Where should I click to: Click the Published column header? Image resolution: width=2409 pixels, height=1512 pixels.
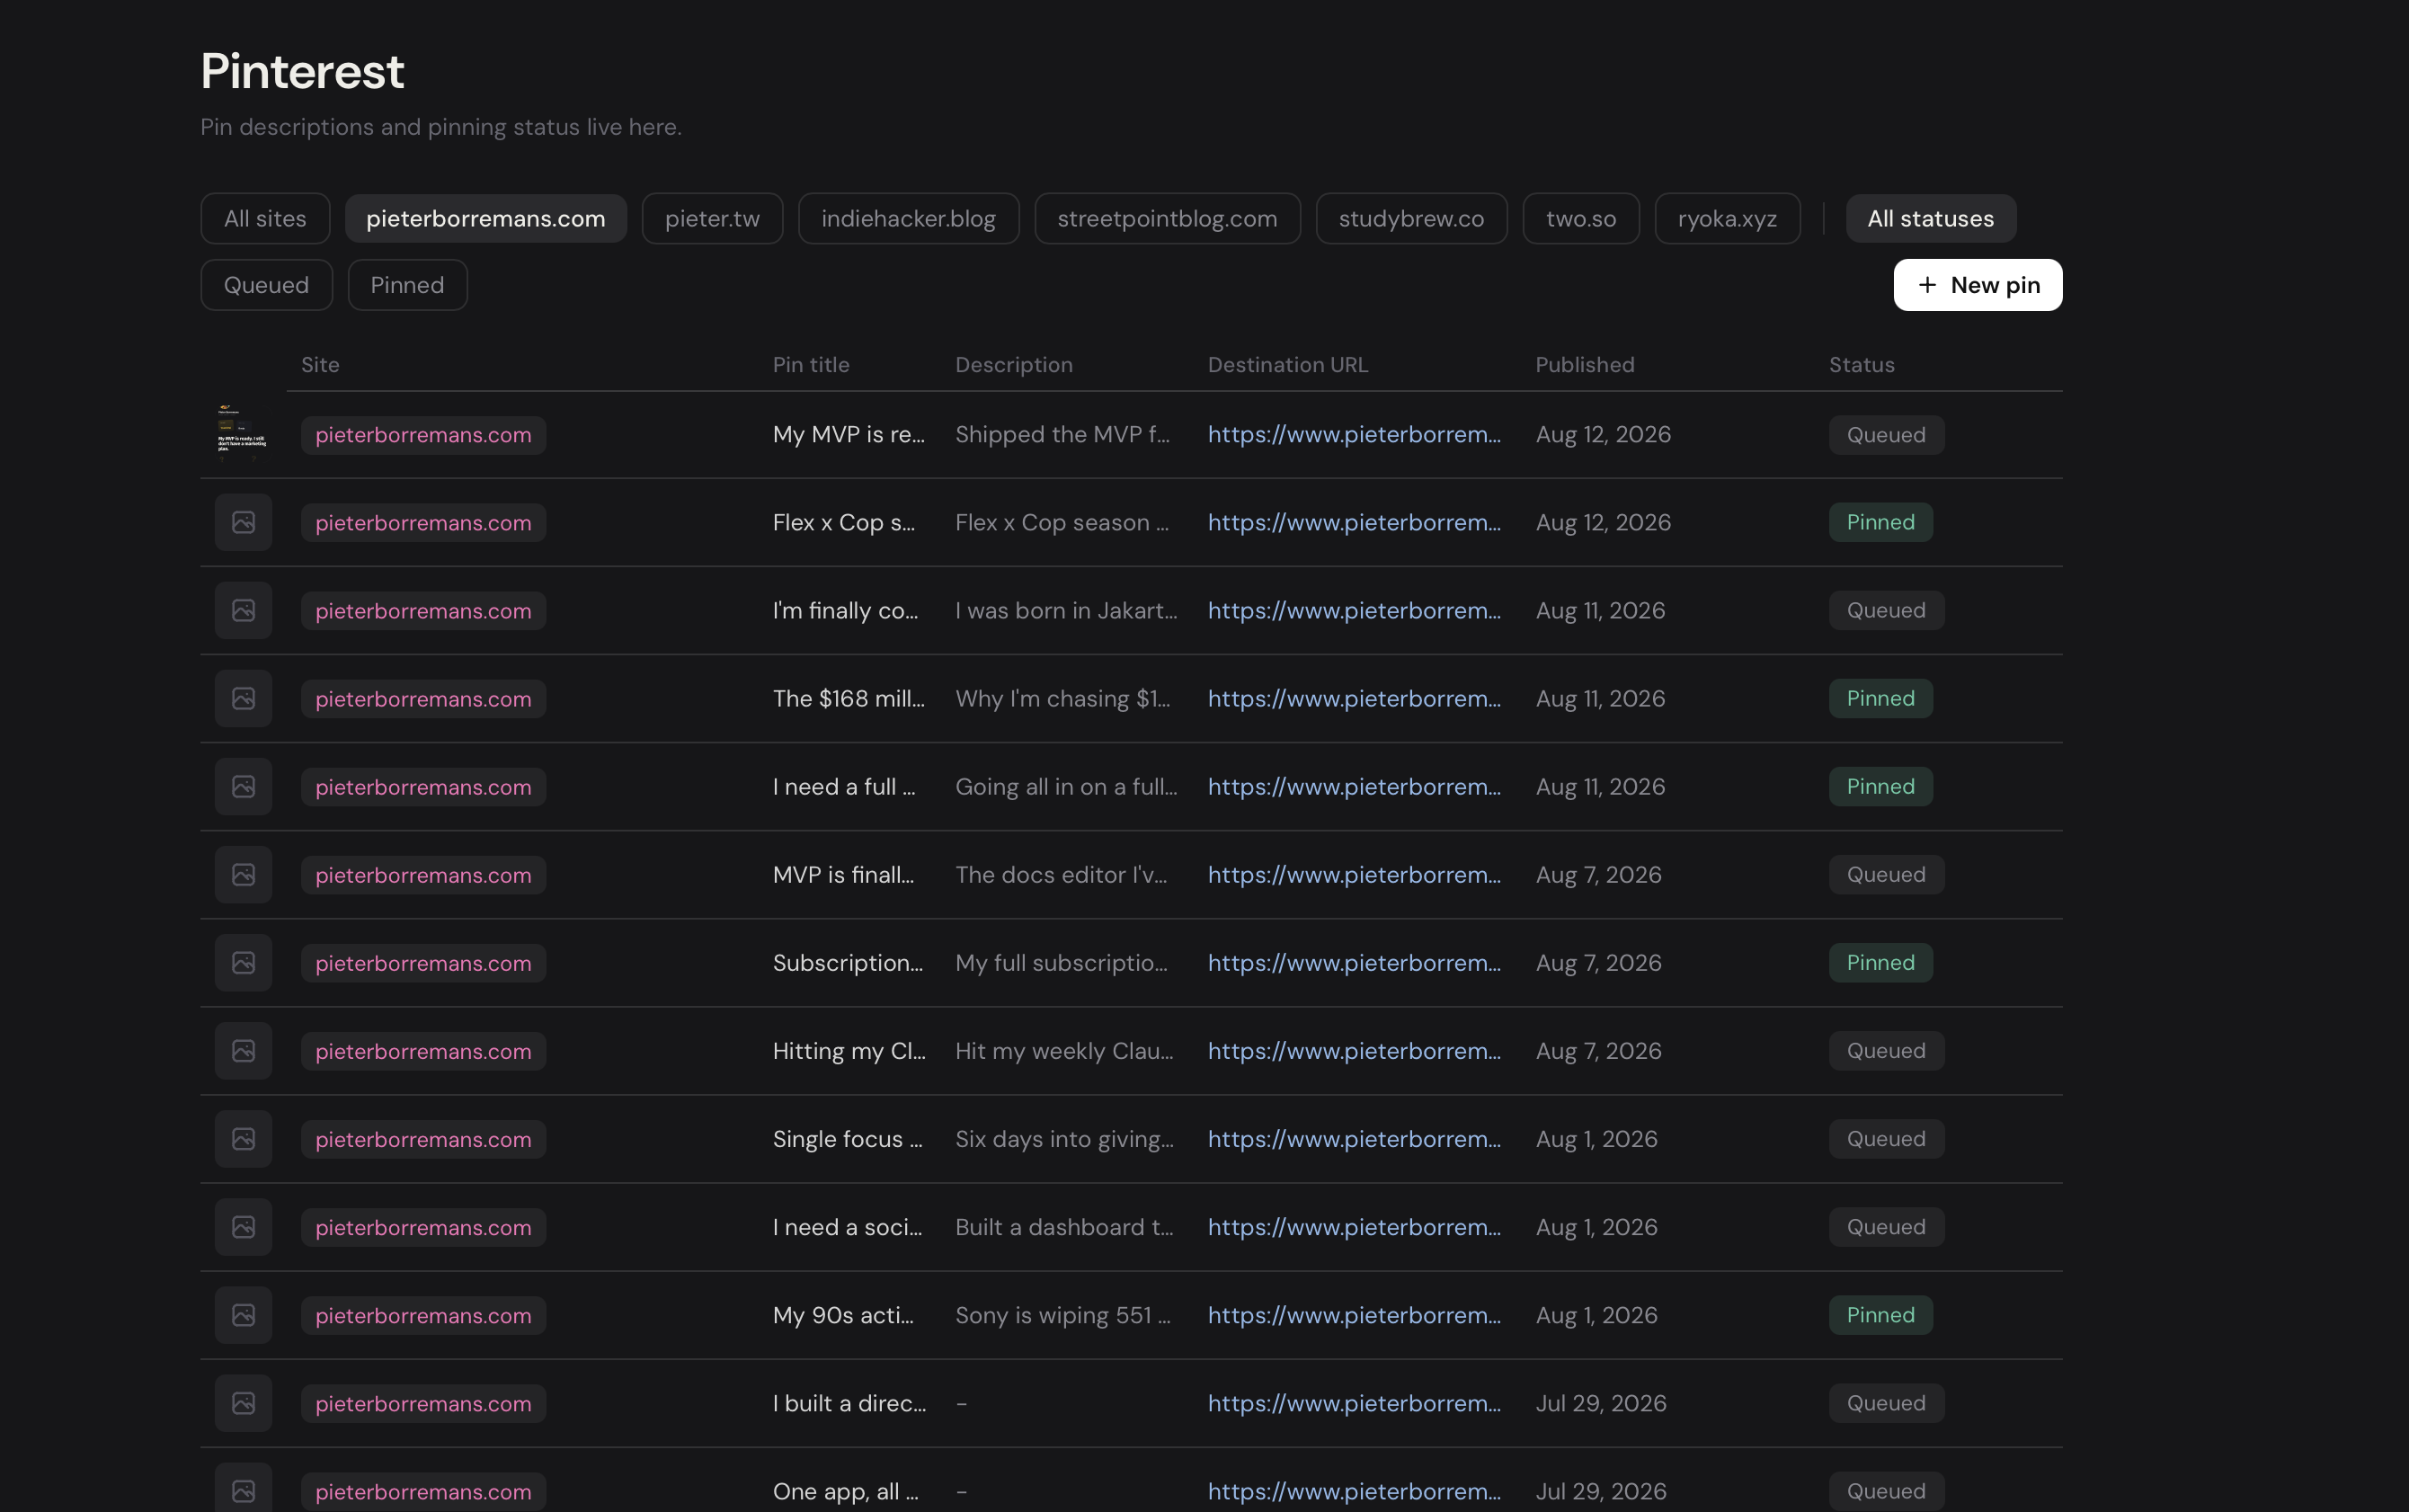coord(1584,364)
